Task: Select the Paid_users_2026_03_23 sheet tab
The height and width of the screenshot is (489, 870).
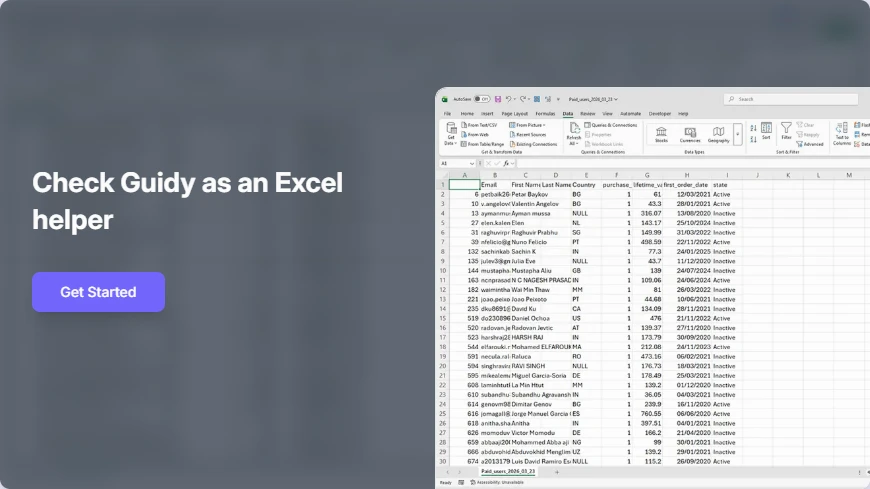Action: click(508, 471)
